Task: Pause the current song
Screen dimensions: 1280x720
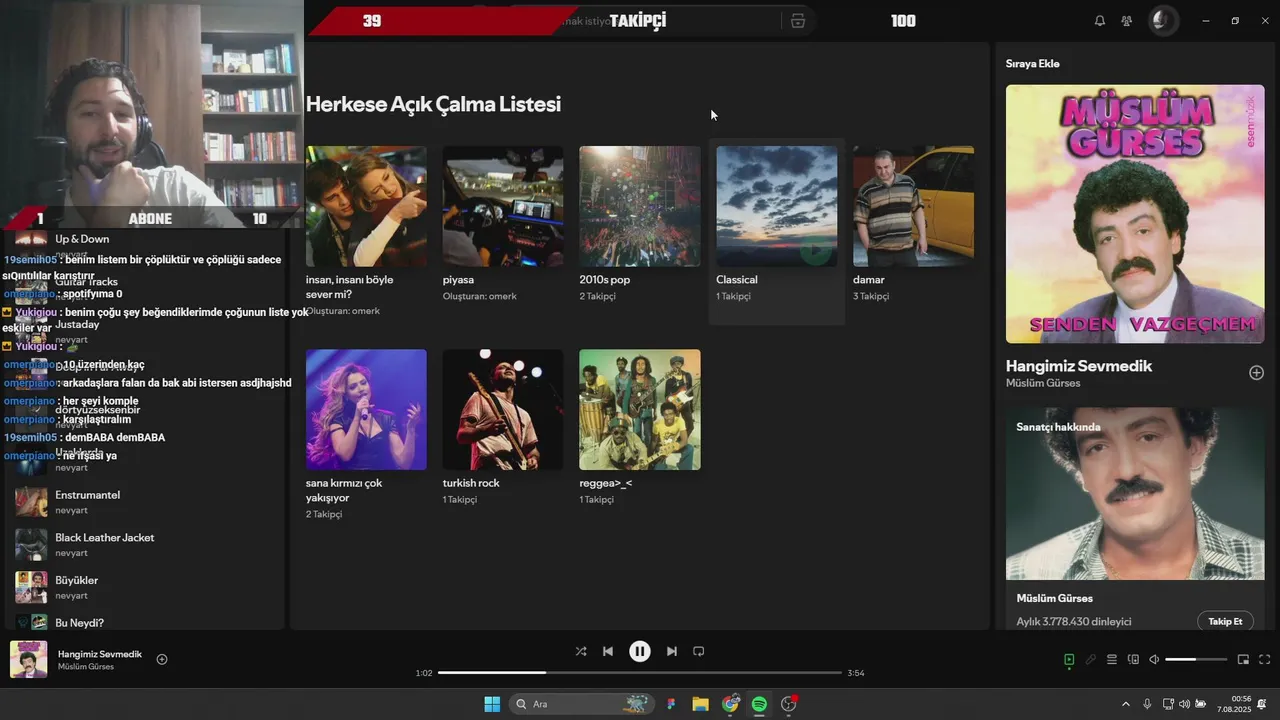Action: (x=640, y=651)
